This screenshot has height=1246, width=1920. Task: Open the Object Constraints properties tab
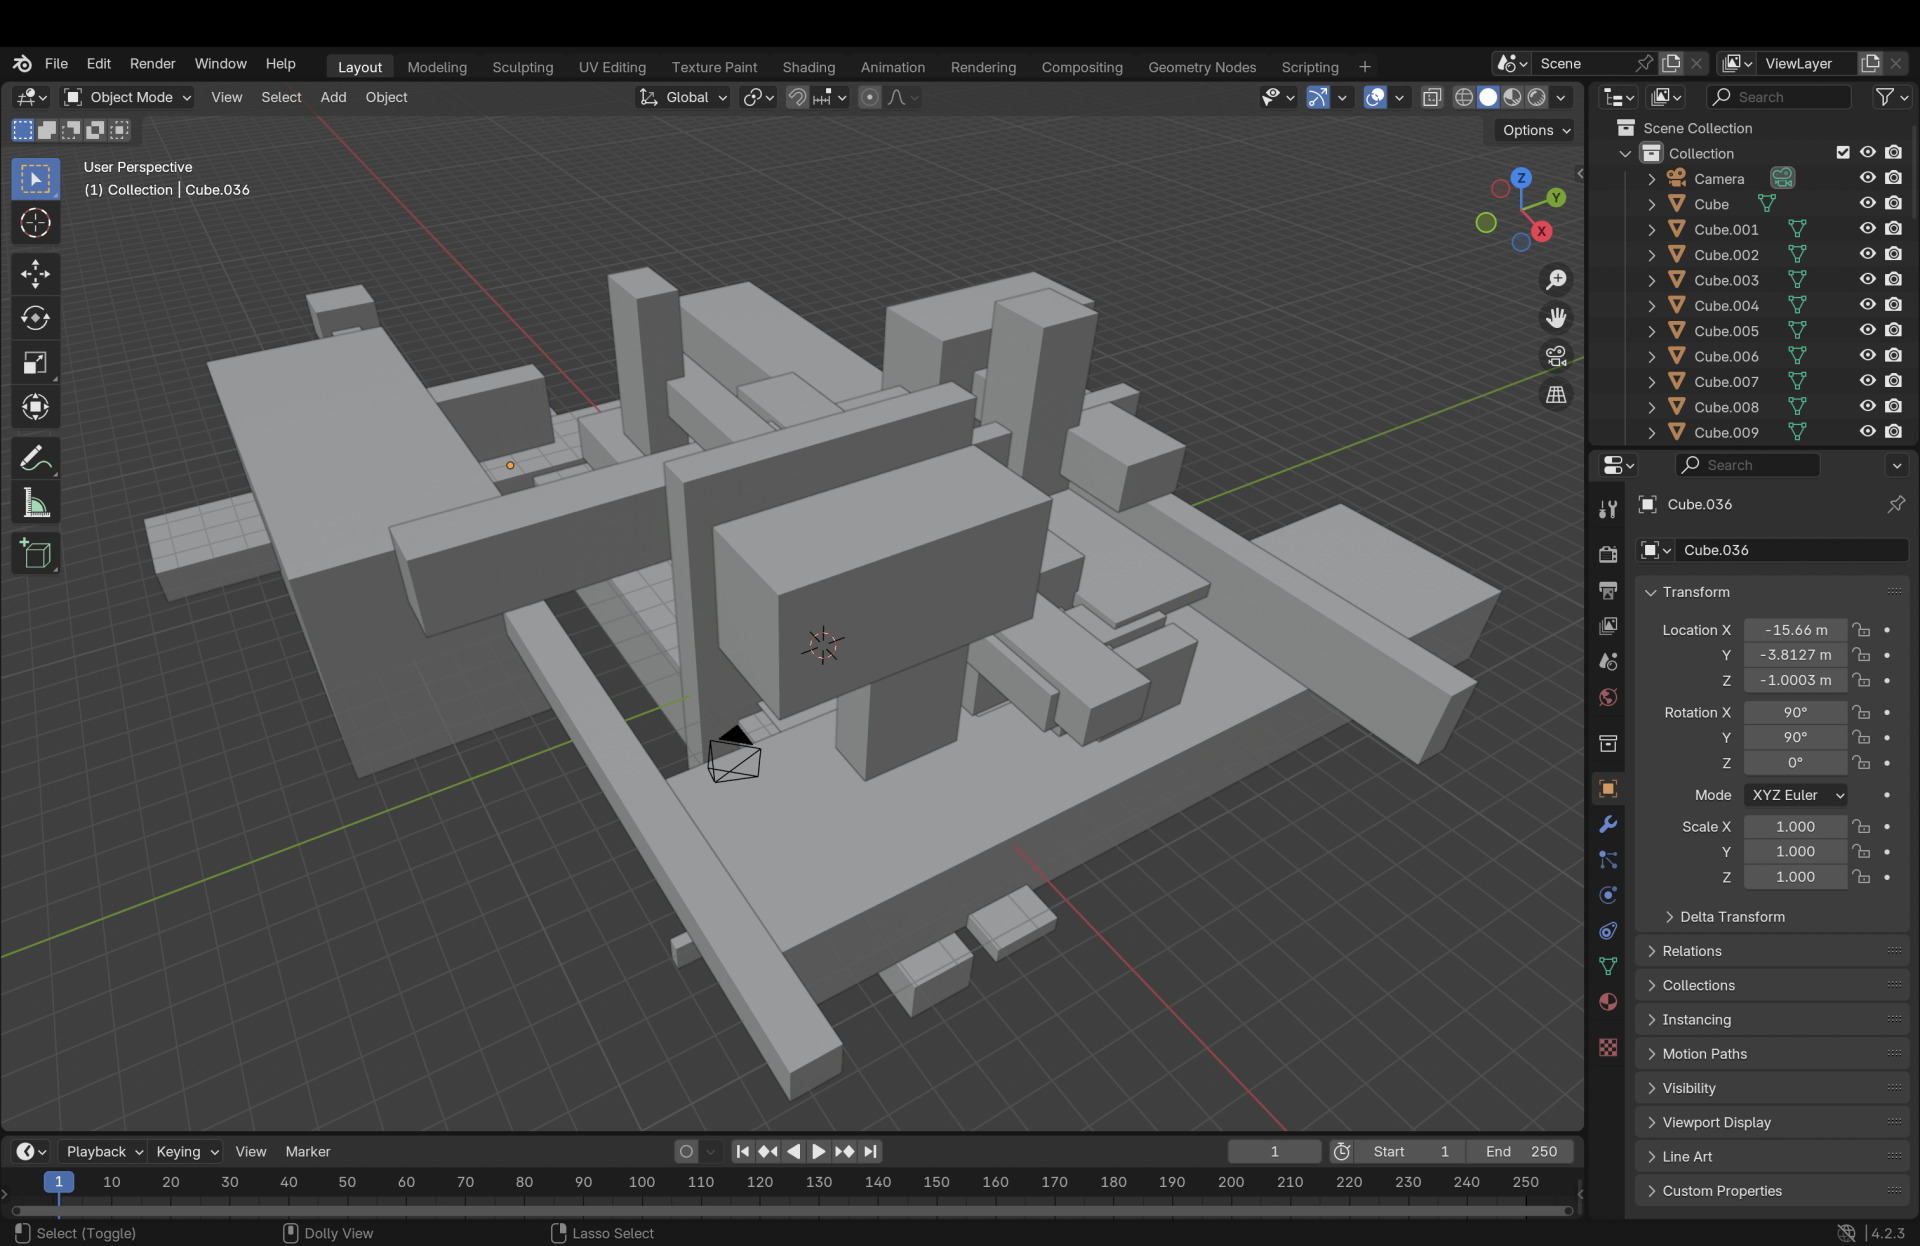click(1608, 931)
